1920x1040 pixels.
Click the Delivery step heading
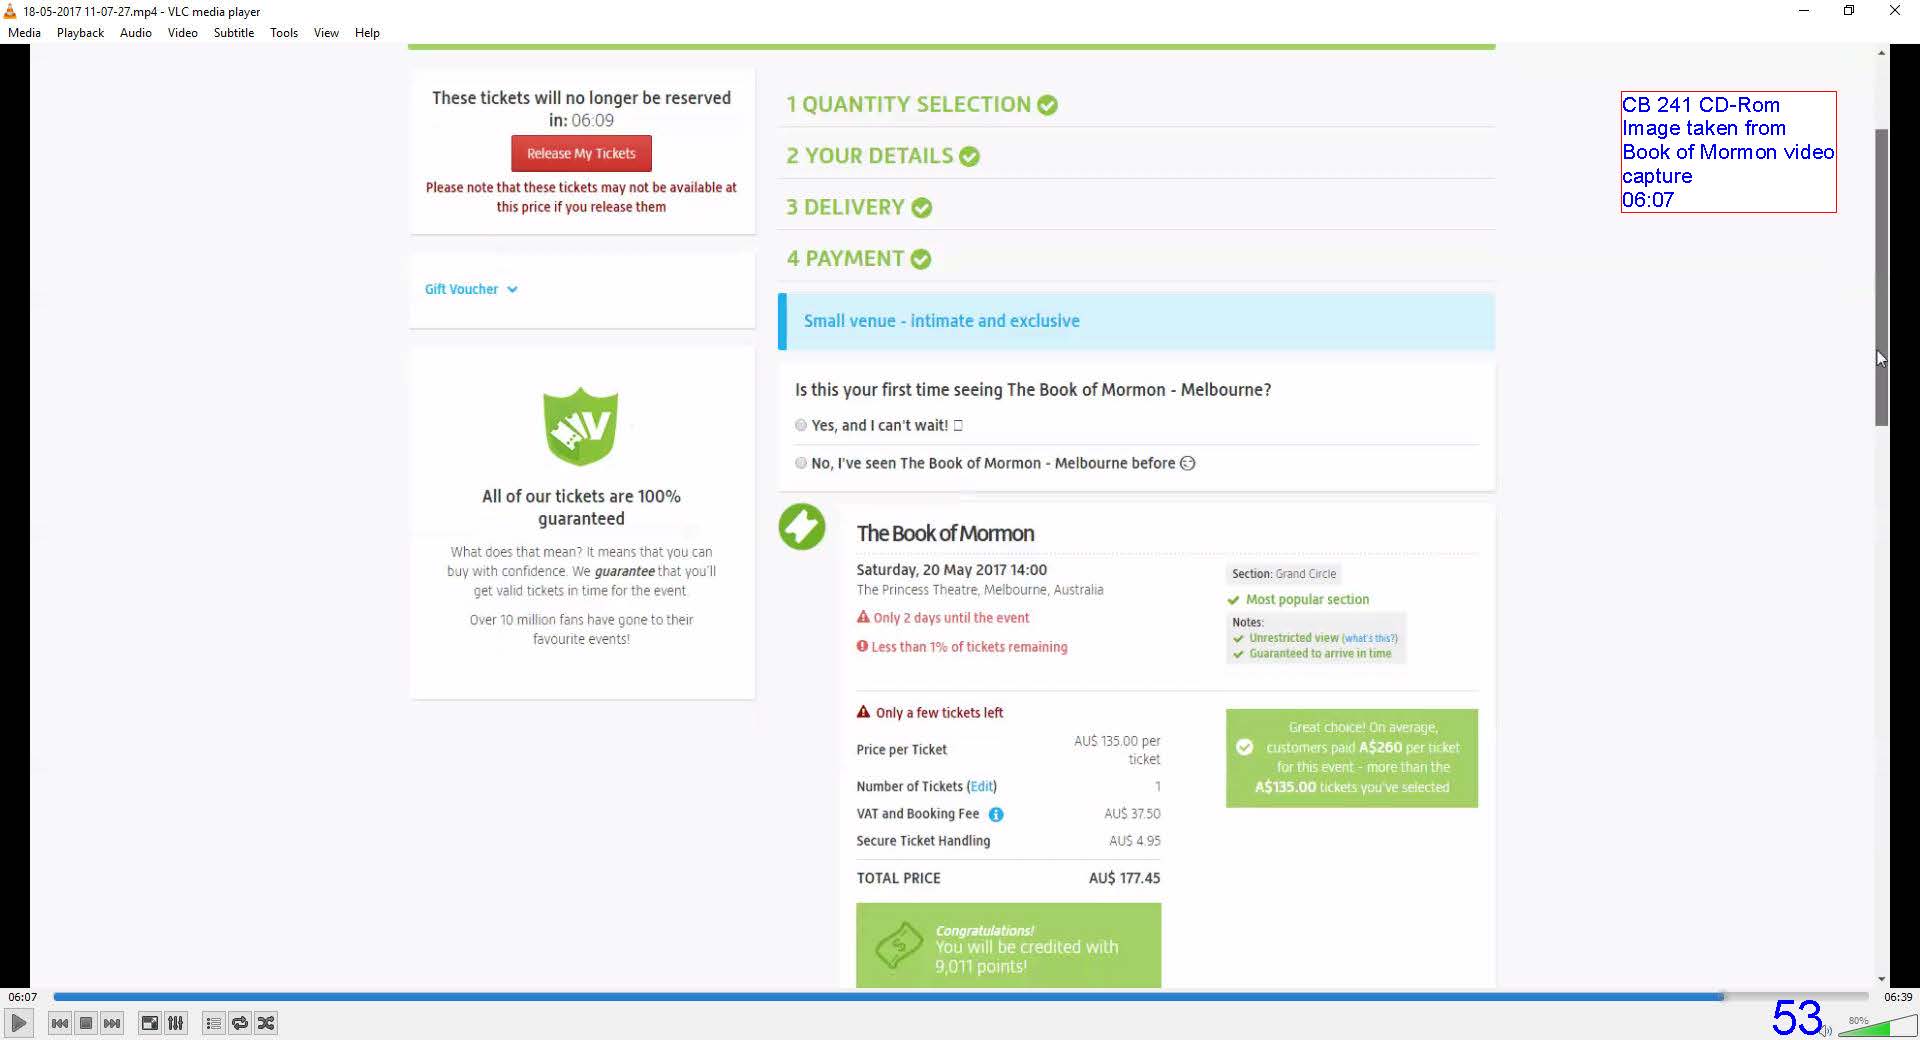point(845,207)
